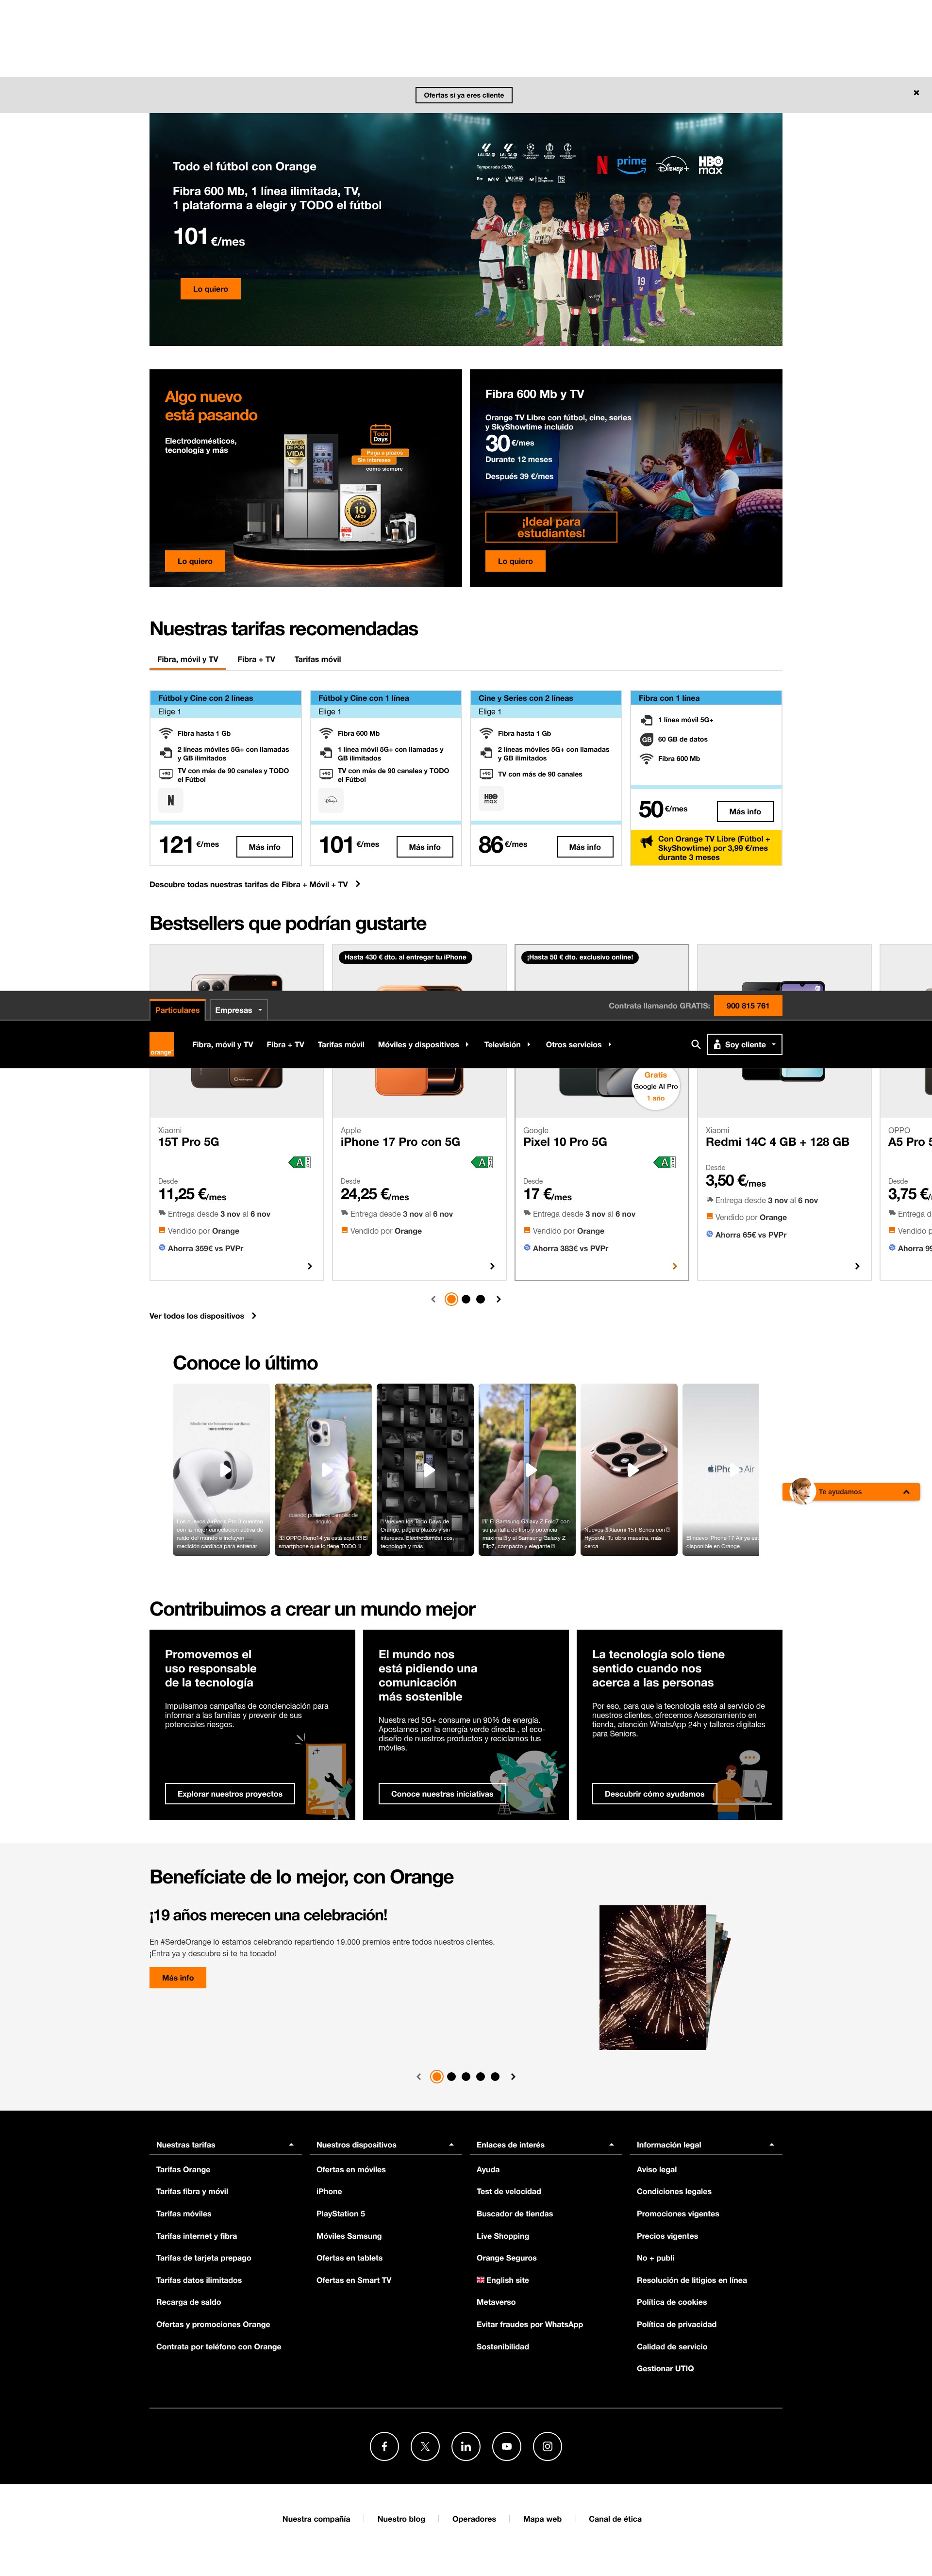
Task: Go to next bestsellers carousel slide arrow
Action: pos(499,1299)
